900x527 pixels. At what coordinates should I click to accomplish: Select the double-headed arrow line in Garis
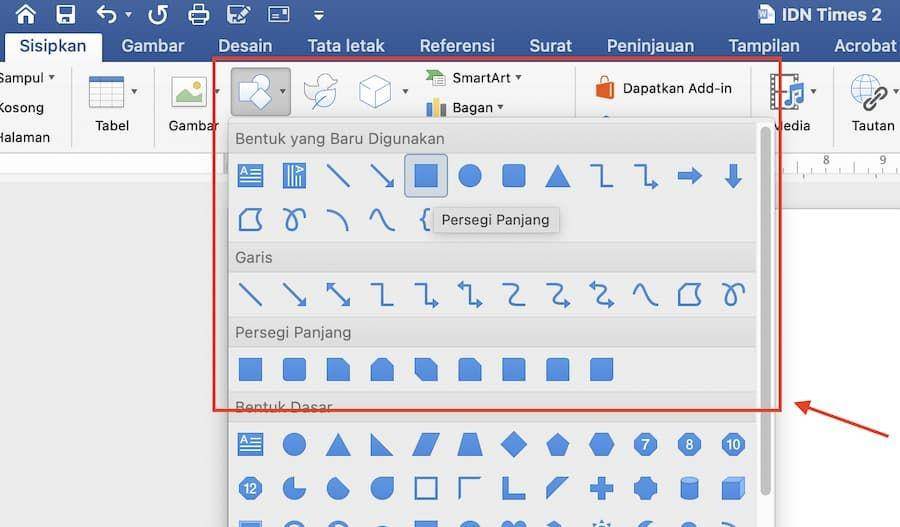pos(338,294)
